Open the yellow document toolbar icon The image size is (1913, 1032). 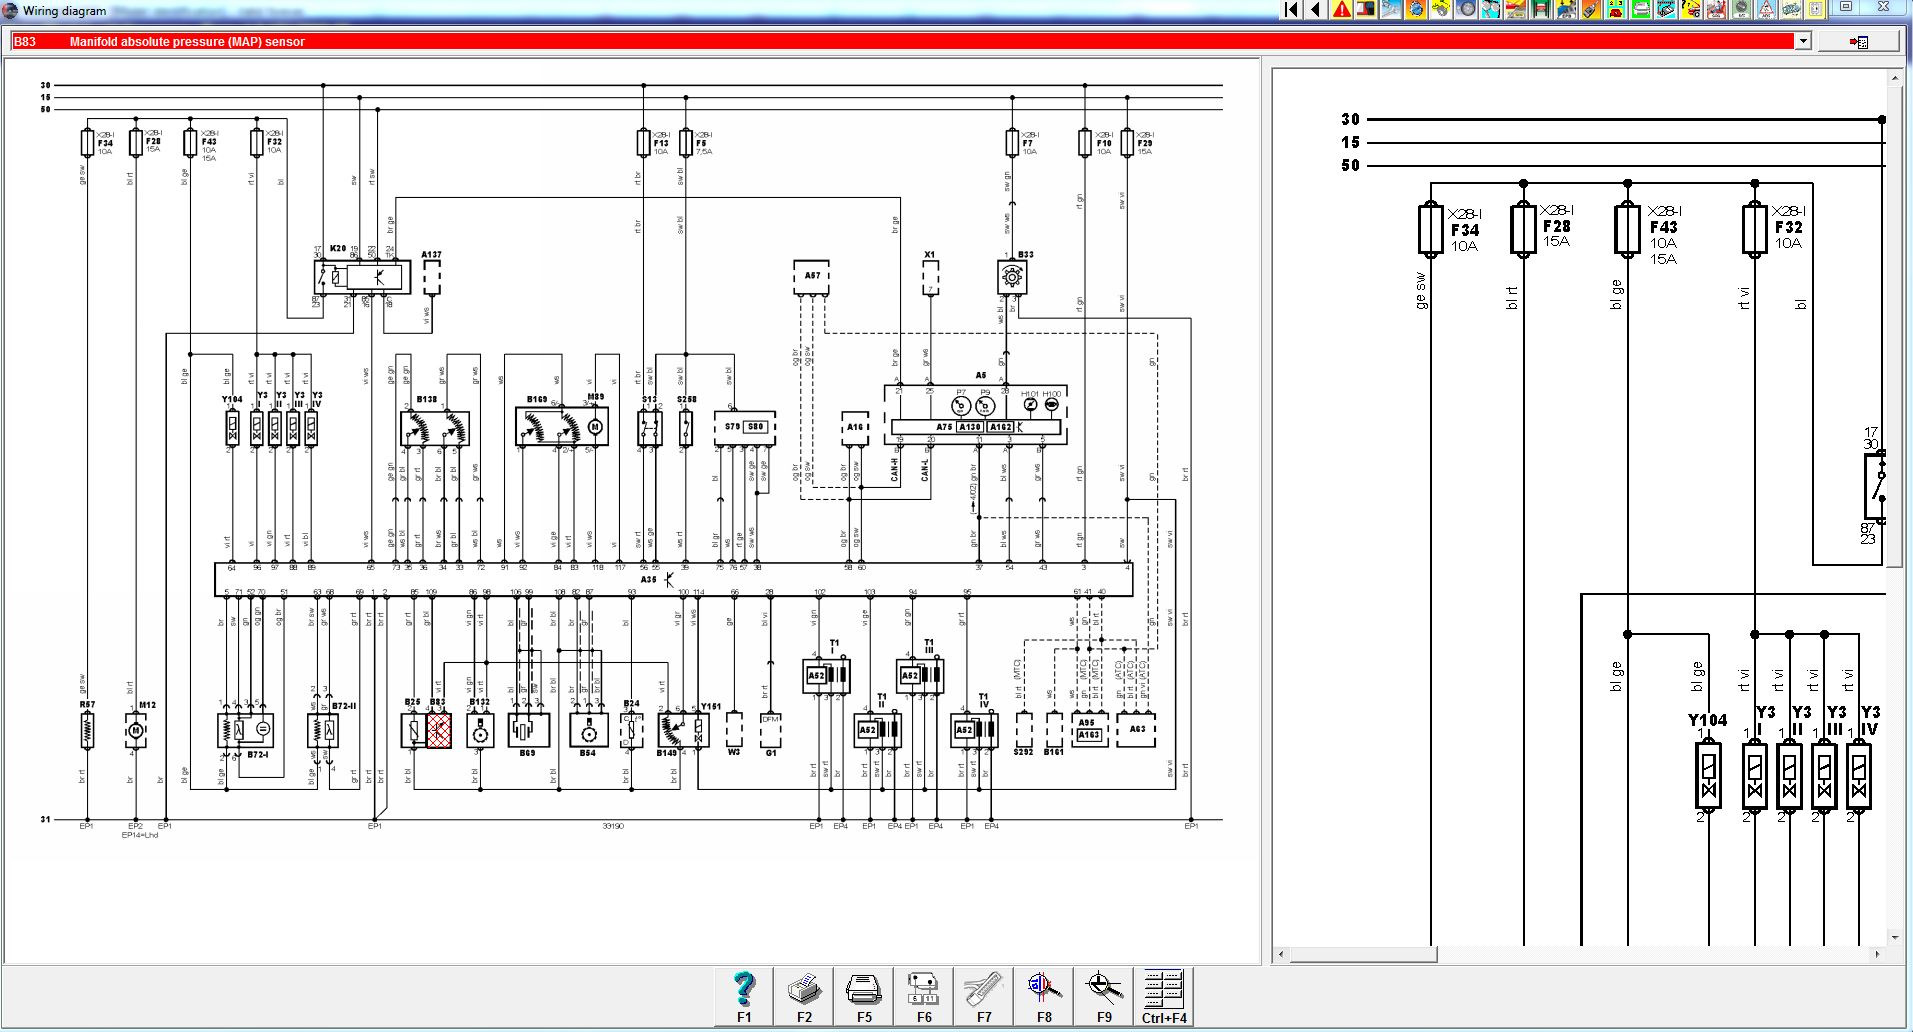click(x=1816, y=9)
